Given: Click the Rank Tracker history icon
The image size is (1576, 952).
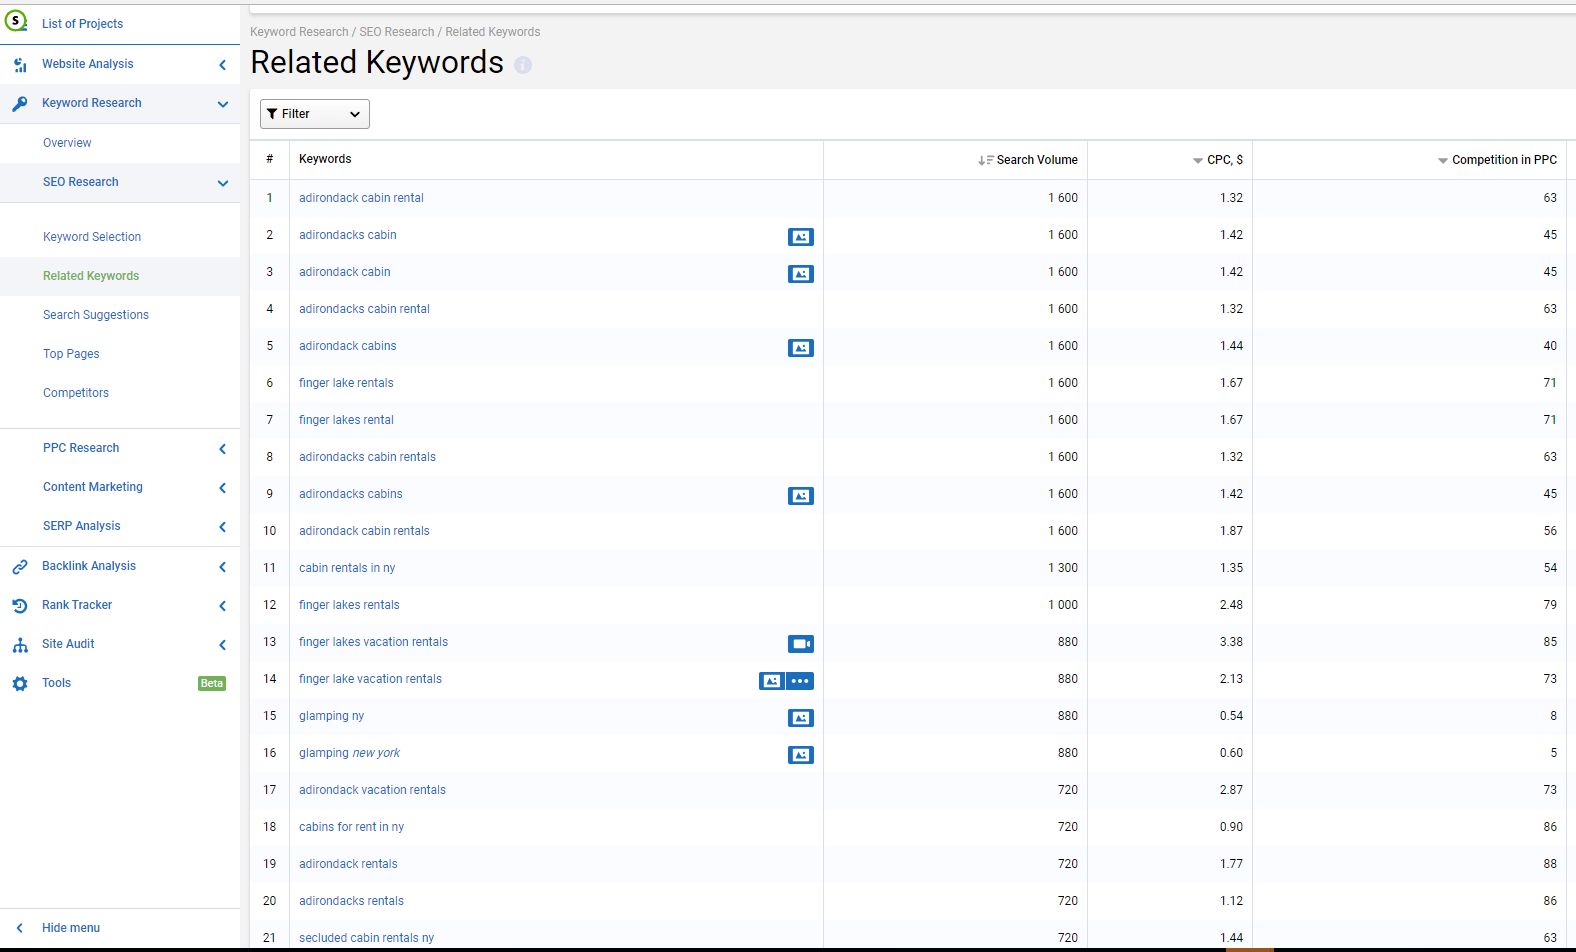Looking at the screenshot, I should [x=20, y=606].
